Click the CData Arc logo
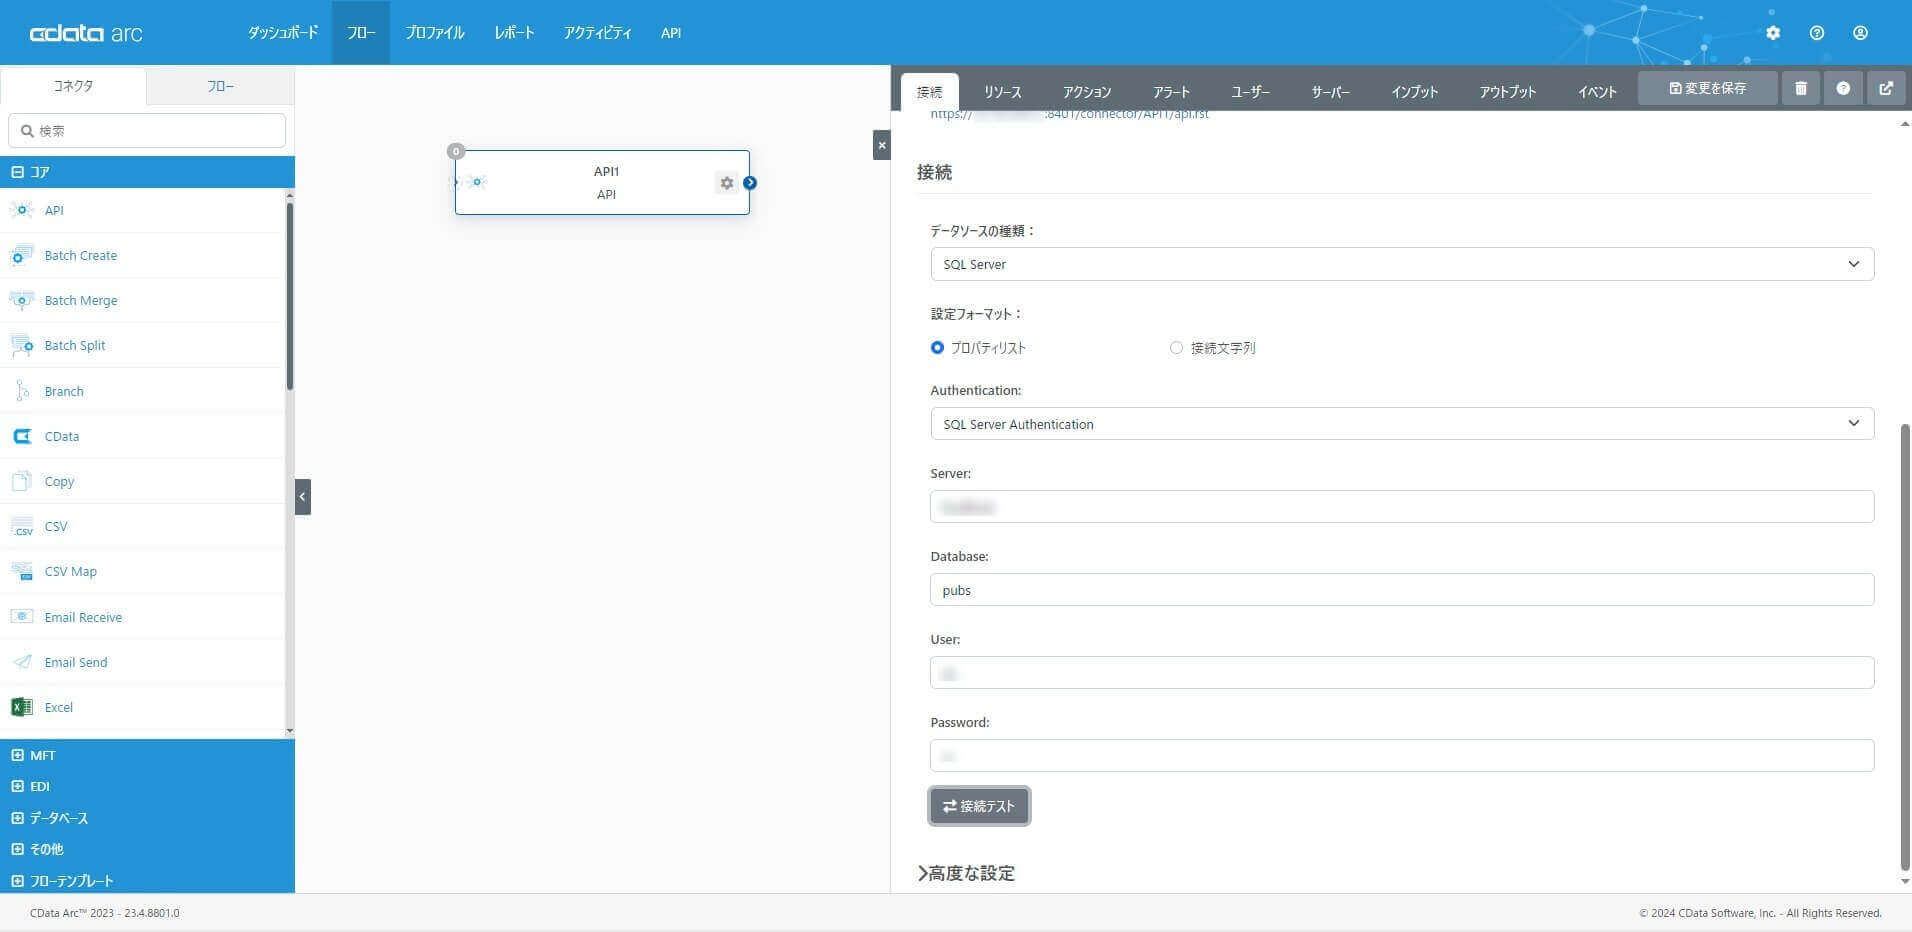The image size is (1912, 932). pos(86,33)
